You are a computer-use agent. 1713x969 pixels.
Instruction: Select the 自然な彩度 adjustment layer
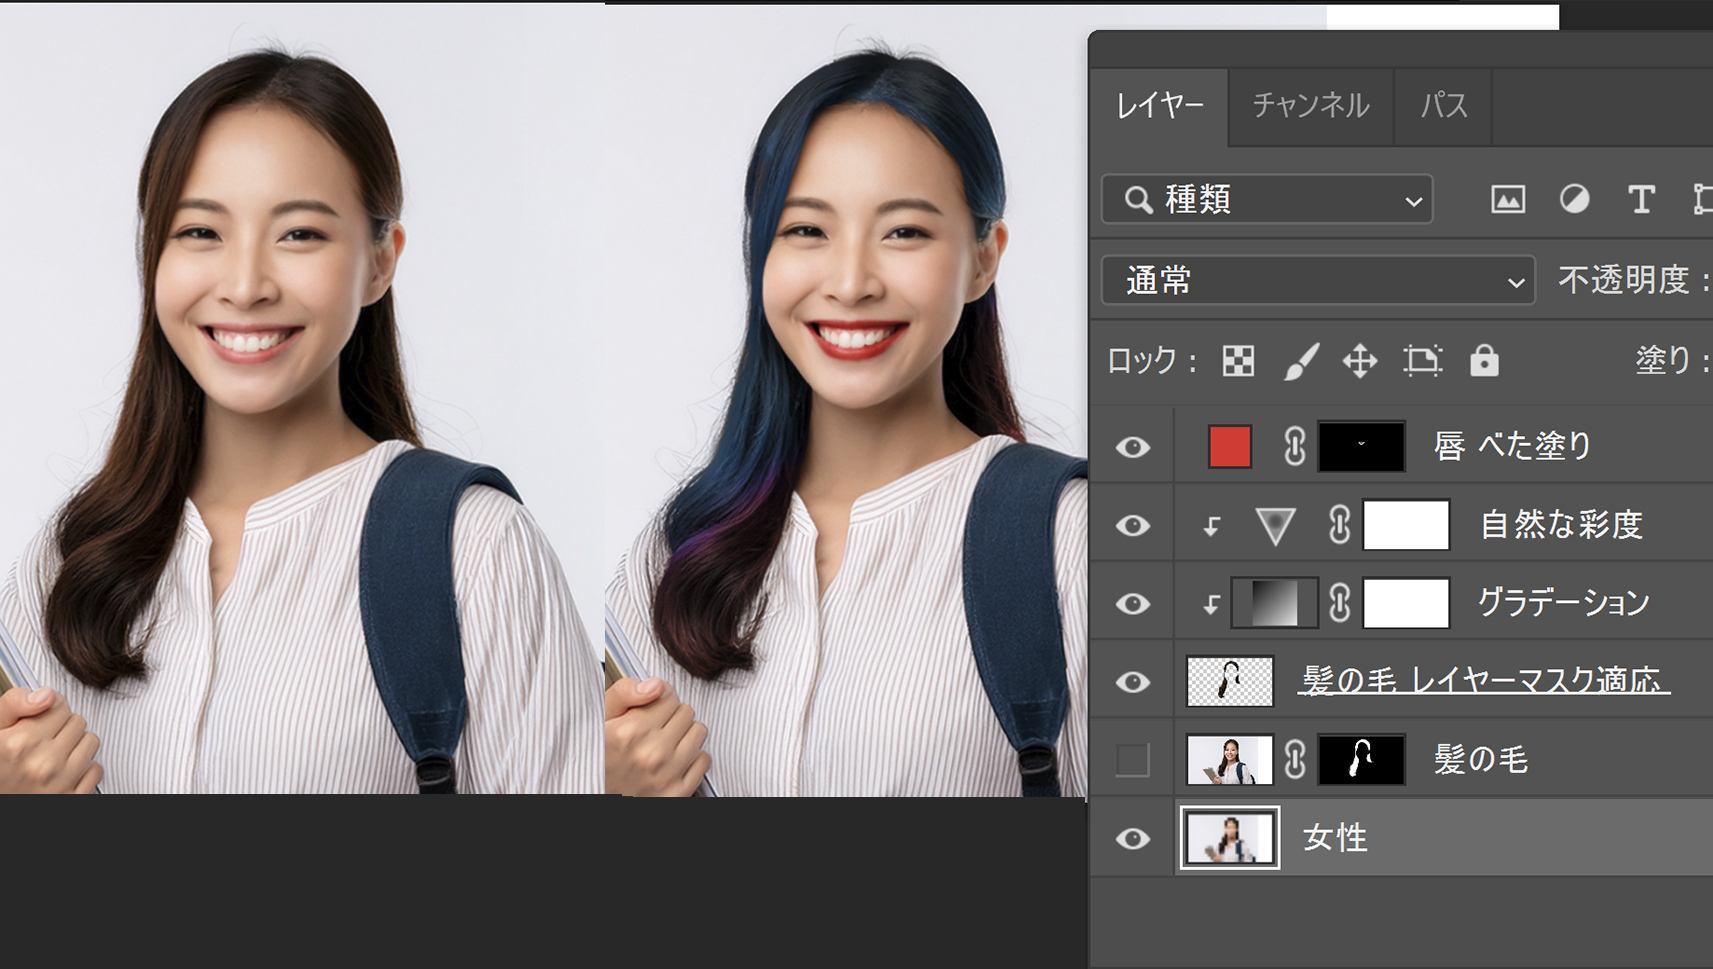coord(1560,525)
